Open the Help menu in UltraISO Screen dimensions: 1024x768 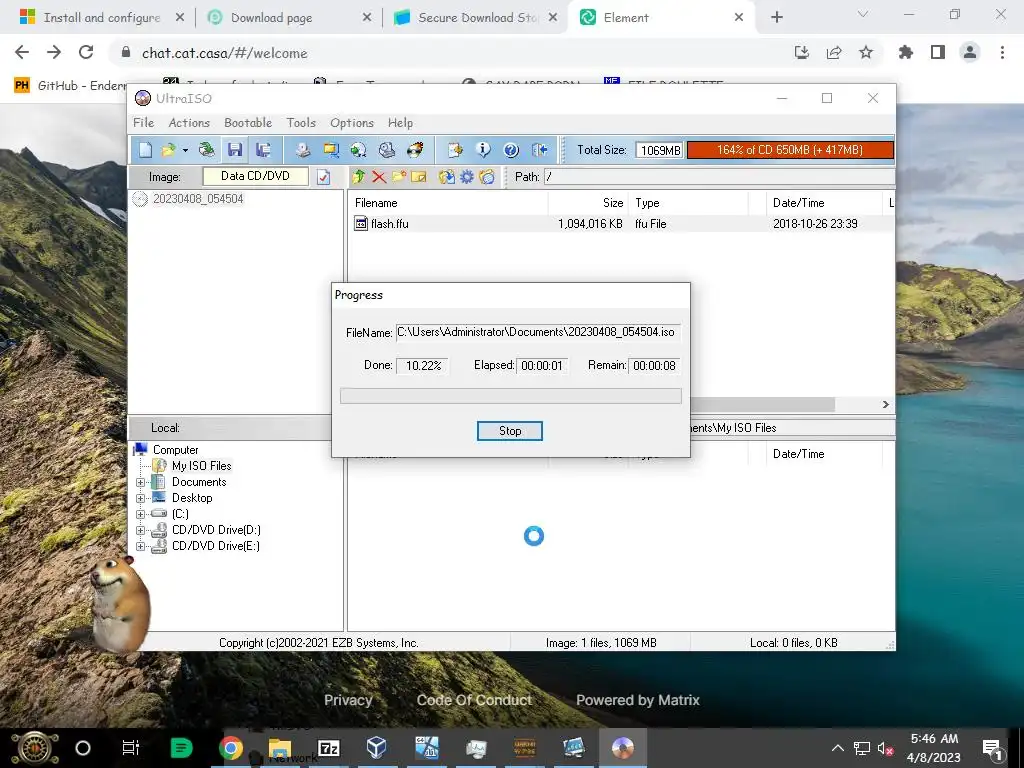(400, 123)
